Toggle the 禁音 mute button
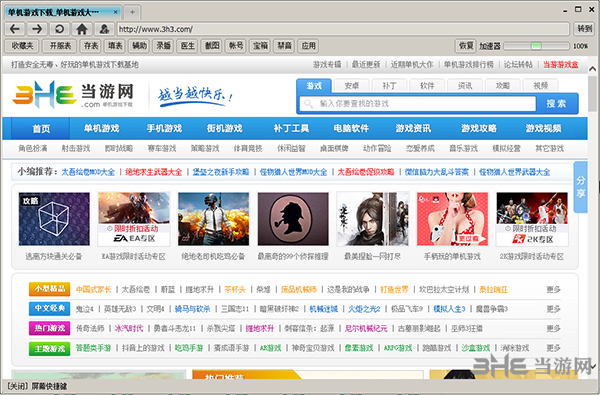The image size is (600, 395). [x=284, y=46]
